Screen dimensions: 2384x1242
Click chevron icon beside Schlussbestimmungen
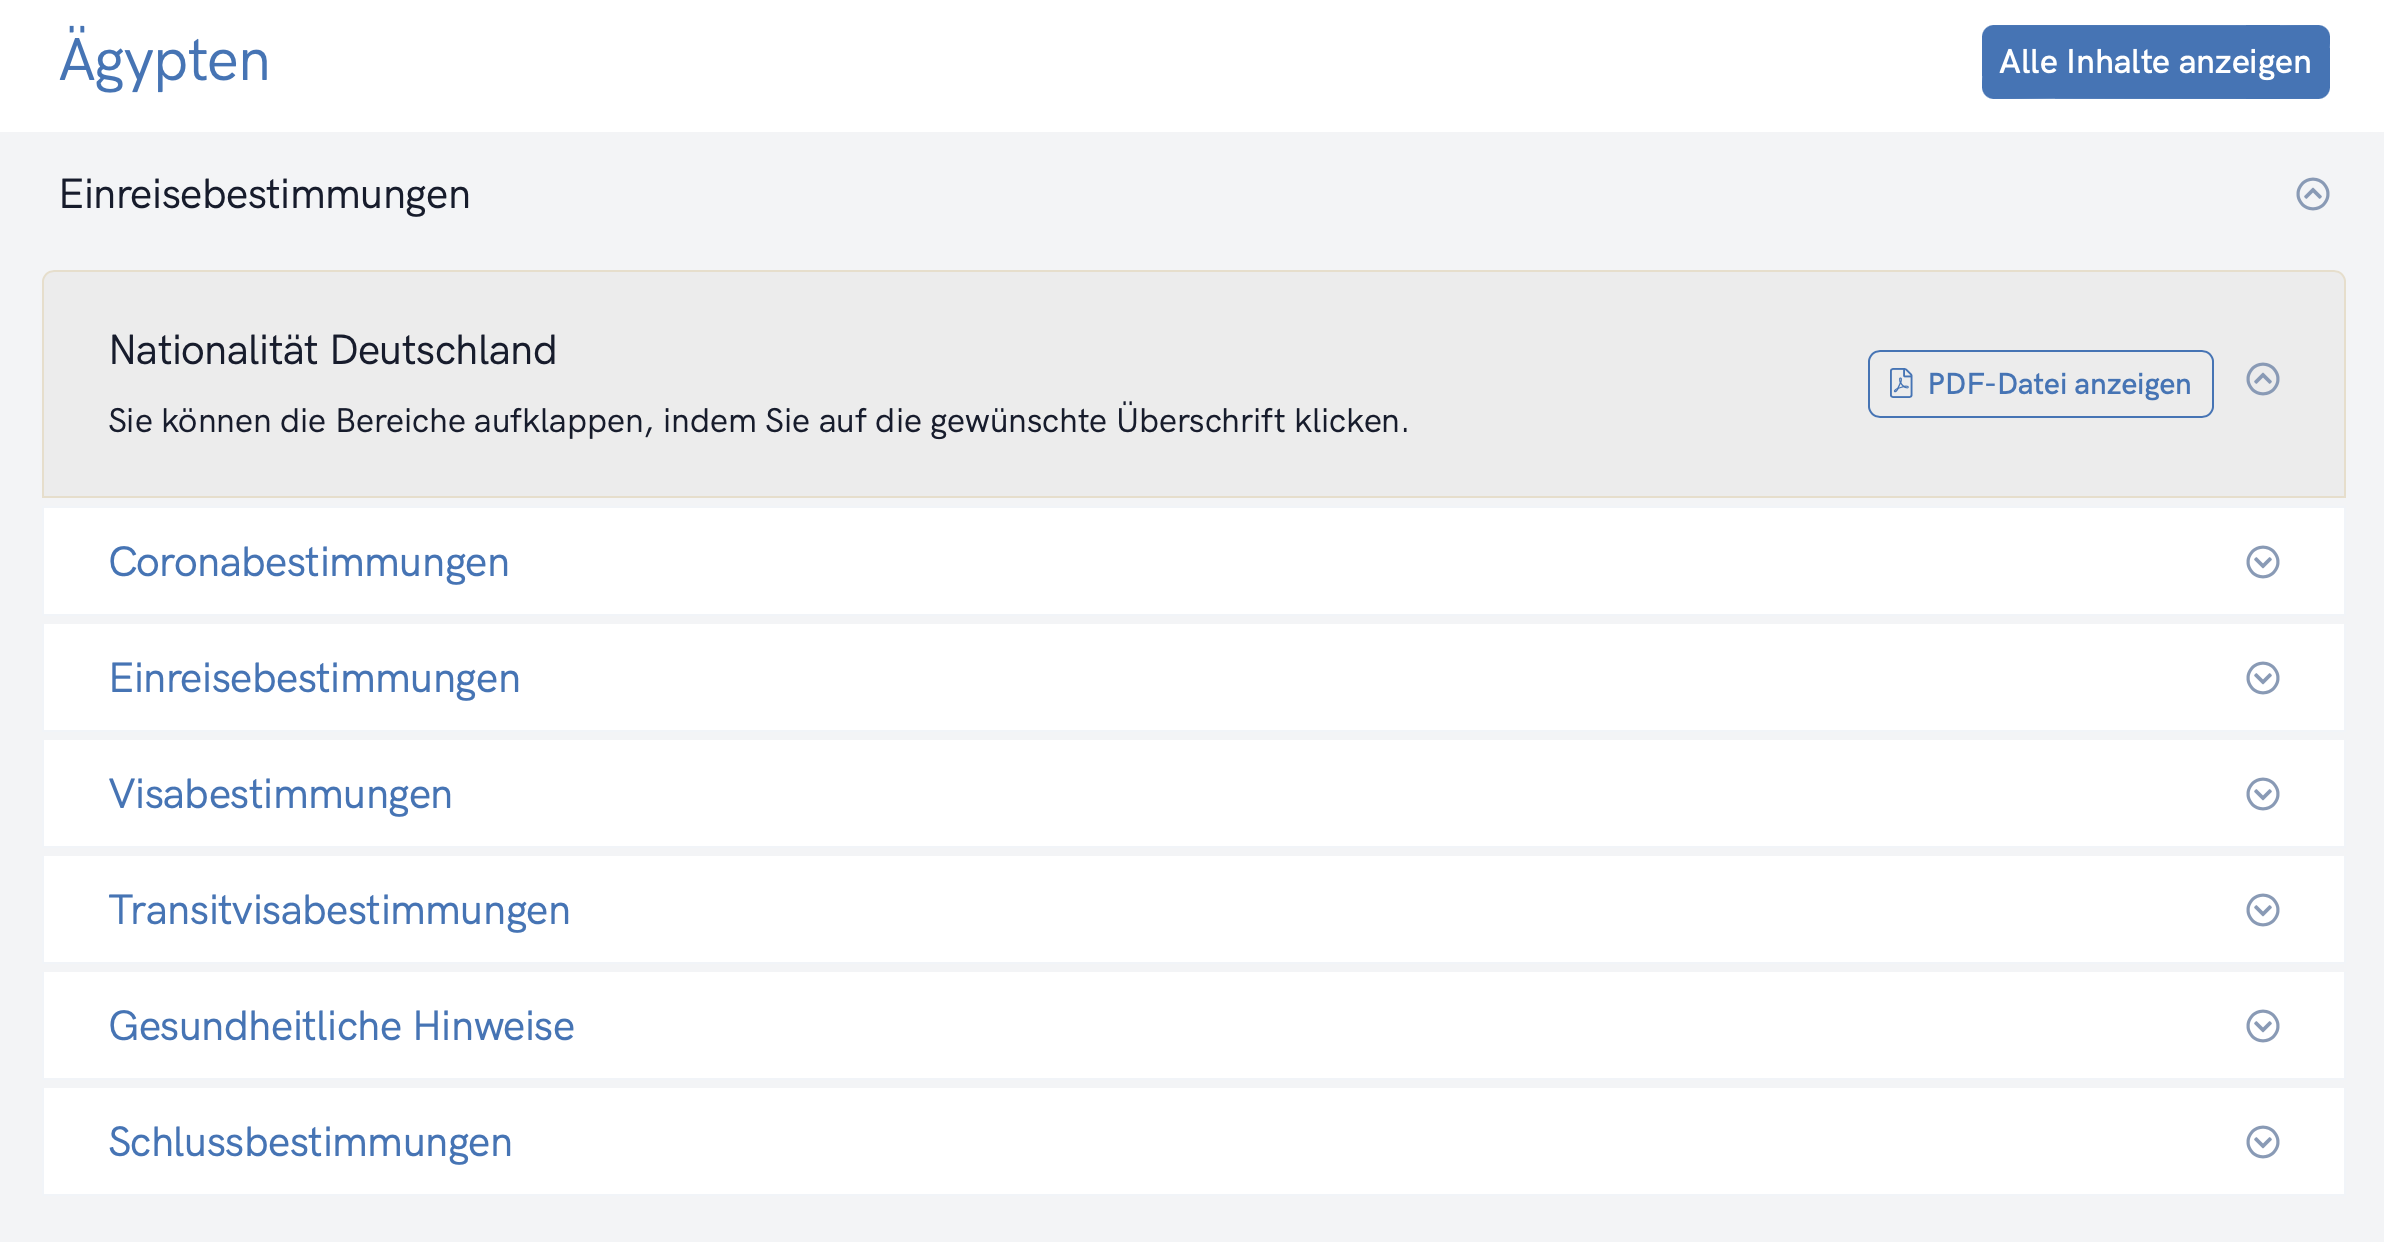2263,1142
